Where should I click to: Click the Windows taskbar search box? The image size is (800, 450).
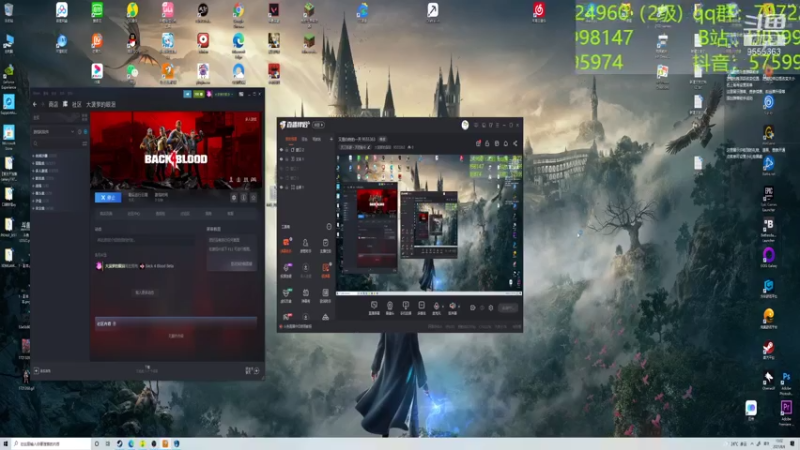(51, 444)
